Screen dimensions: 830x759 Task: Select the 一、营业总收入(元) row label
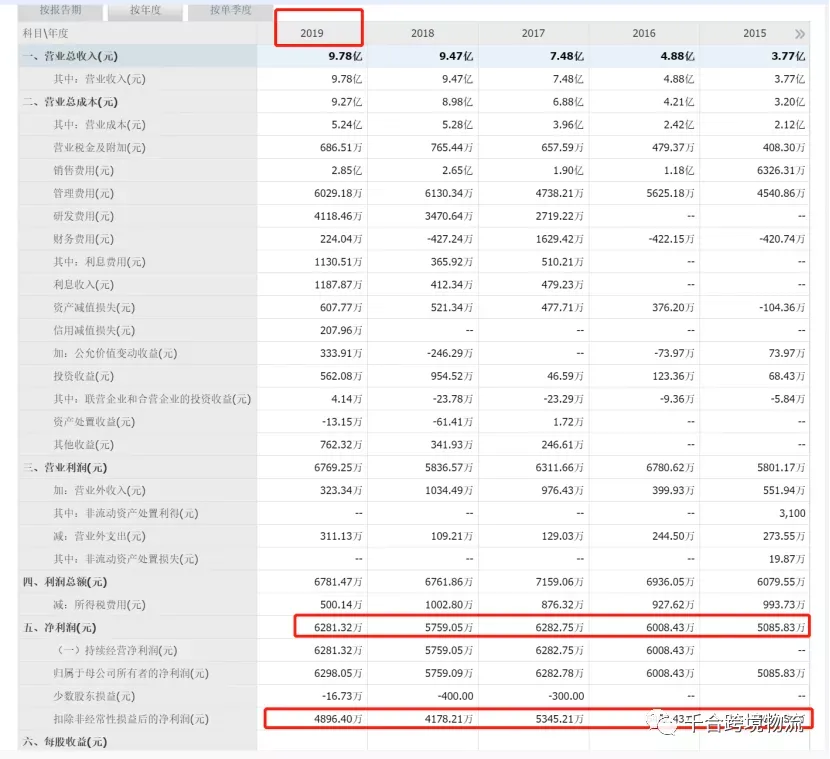click(x=70, y=56)
